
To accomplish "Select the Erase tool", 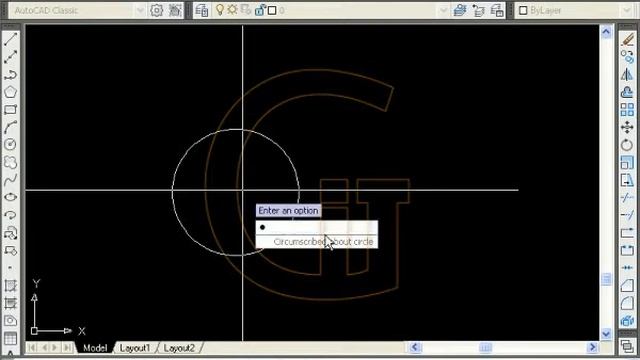I will point(627,39).
